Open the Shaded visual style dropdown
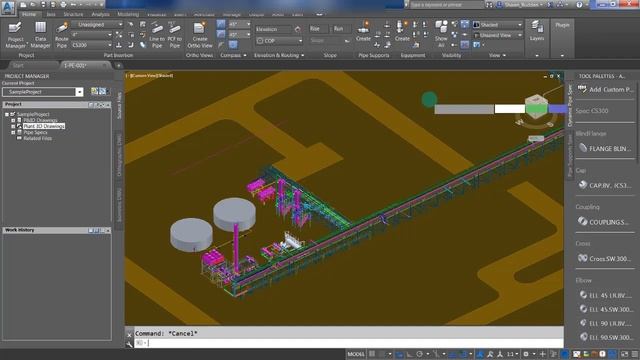This screenshot has height=360, width=640. click(498, 25)
